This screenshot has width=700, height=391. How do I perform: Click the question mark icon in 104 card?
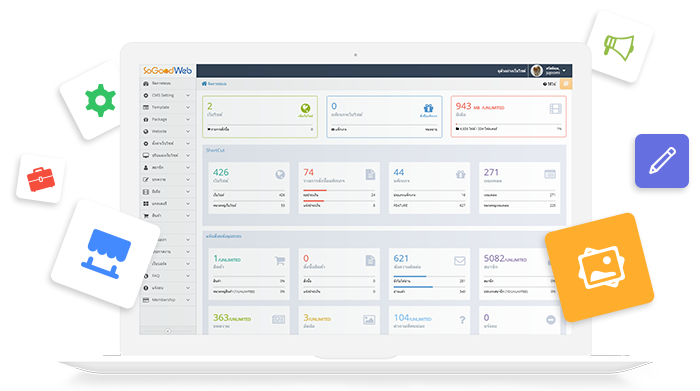(x=462, y=320)
